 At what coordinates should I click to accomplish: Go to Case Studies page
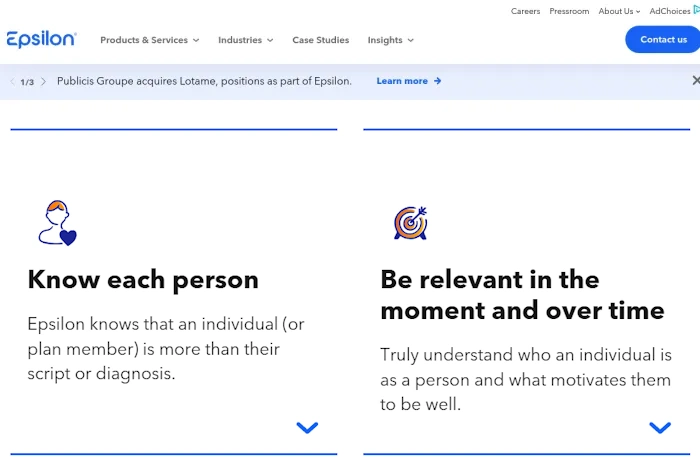pyautogui.click(x=321, y=40)
